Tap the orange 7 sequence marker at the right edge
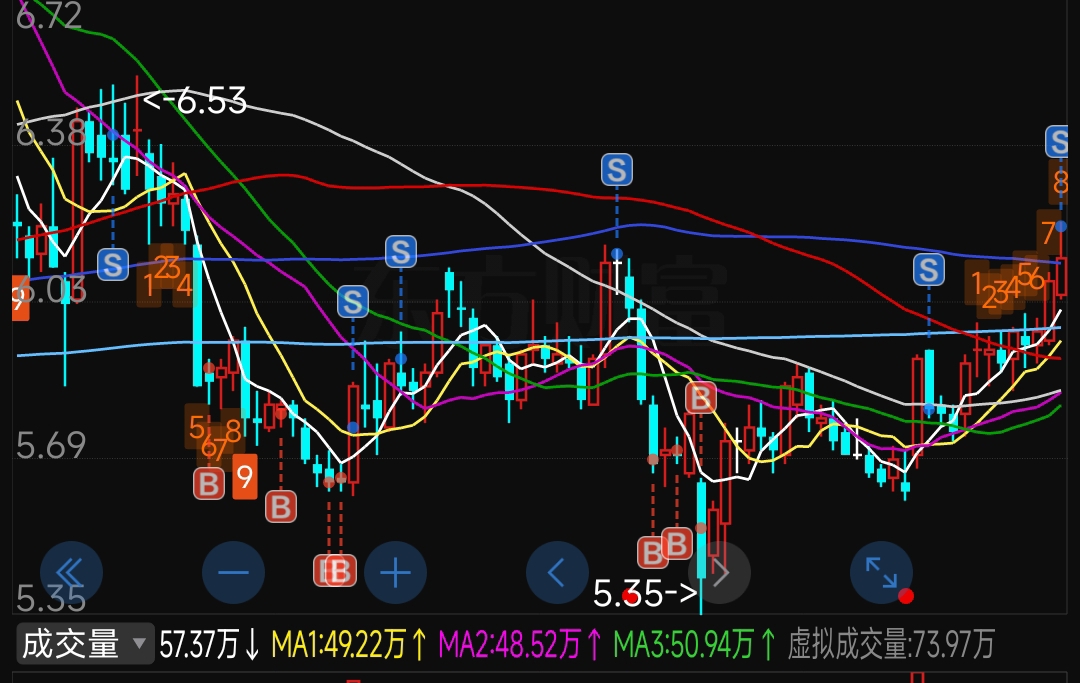The height and width of the screenshot is (683, 1080). pyautogui.click(x=1048, y=233)
